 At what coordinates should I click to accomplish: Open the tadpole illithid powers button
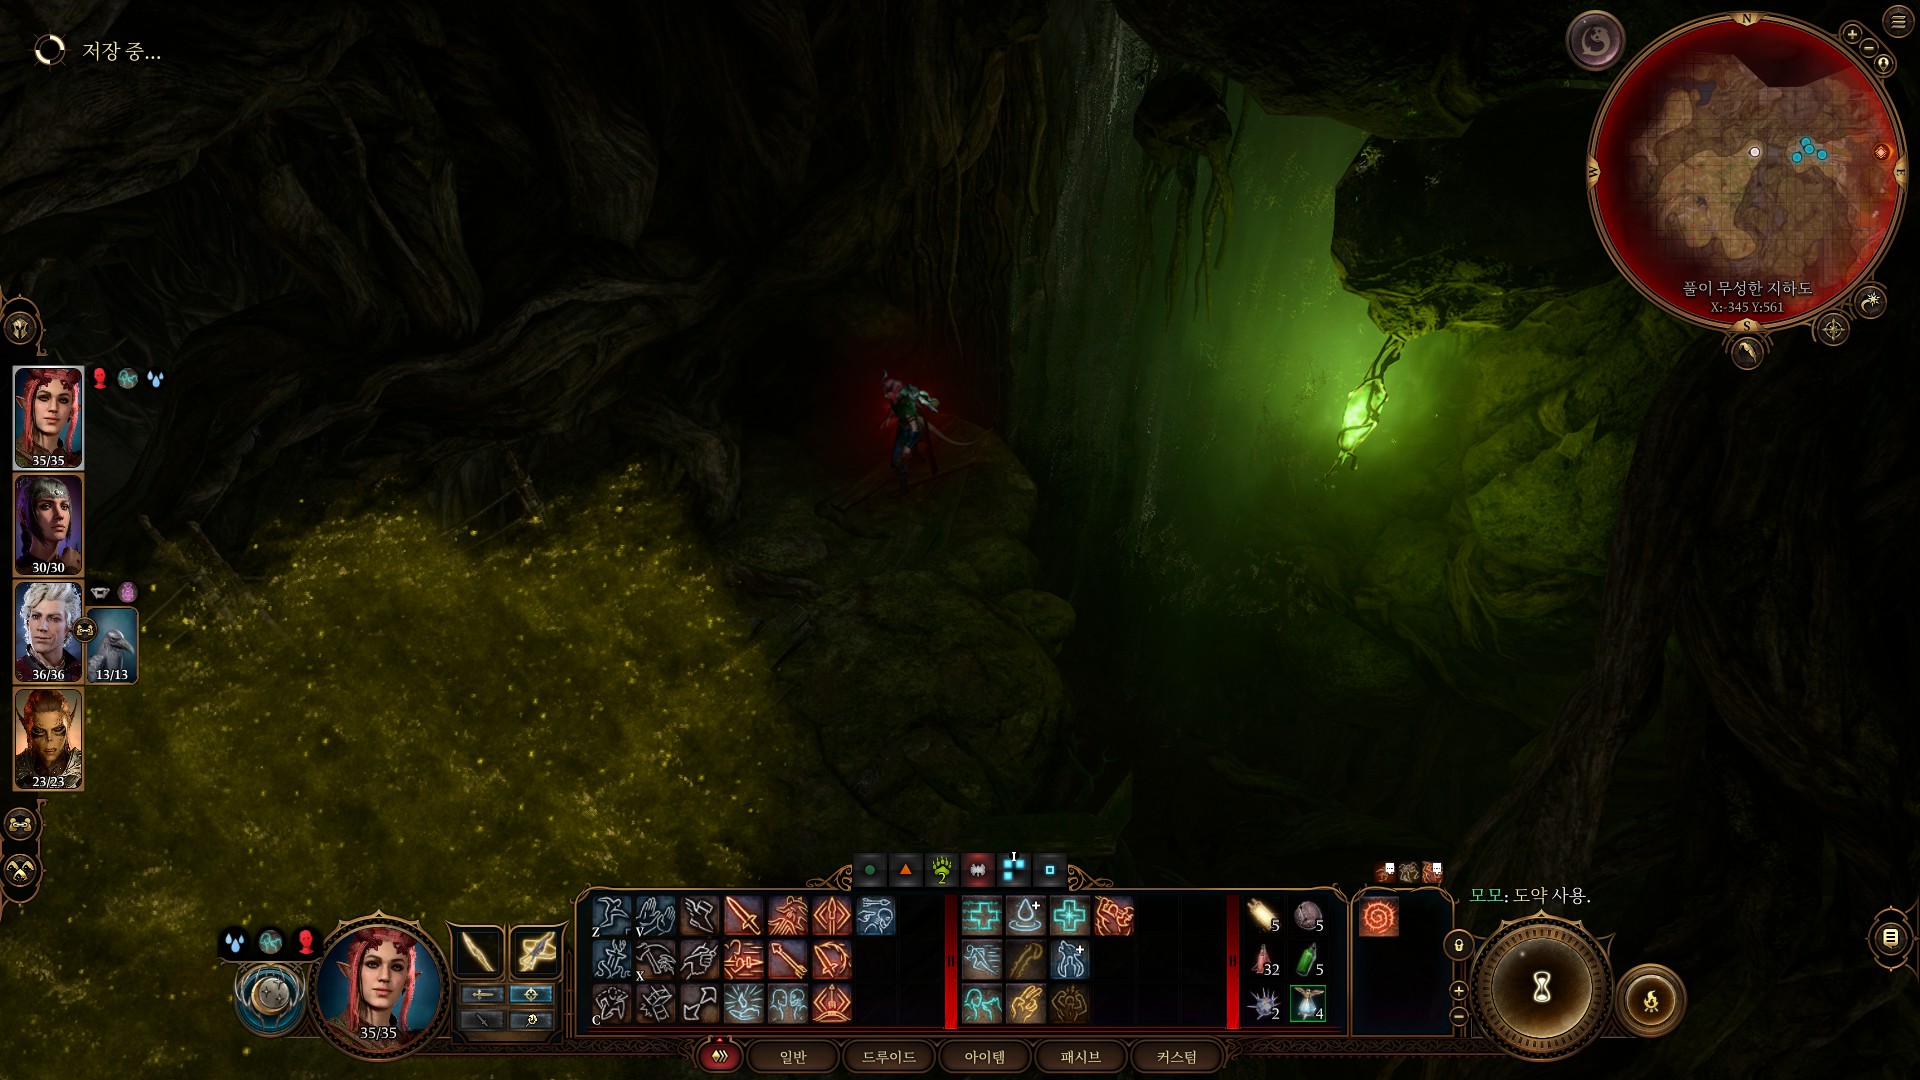1595,41
